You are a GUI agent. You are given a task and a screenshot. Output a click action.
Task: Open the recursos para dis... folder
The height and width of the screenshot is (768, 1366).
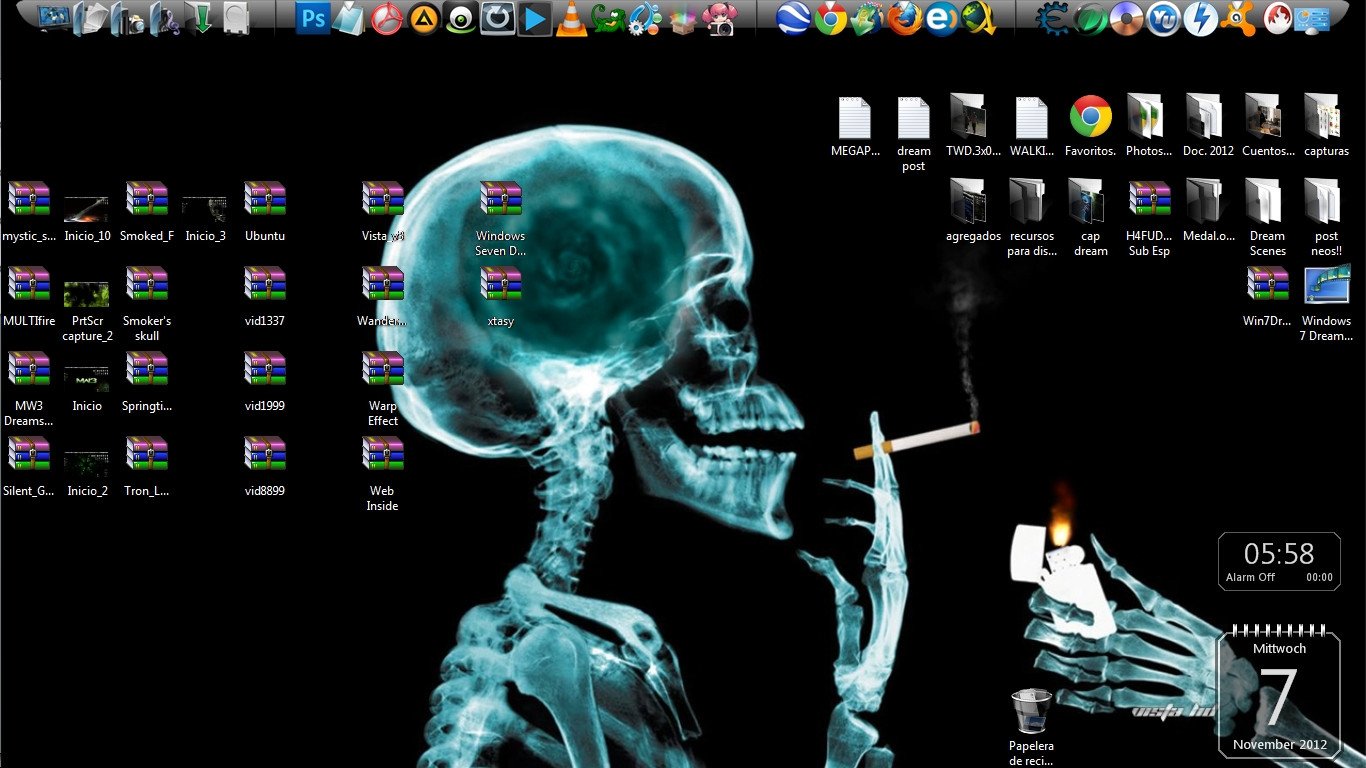(1031, 219)
